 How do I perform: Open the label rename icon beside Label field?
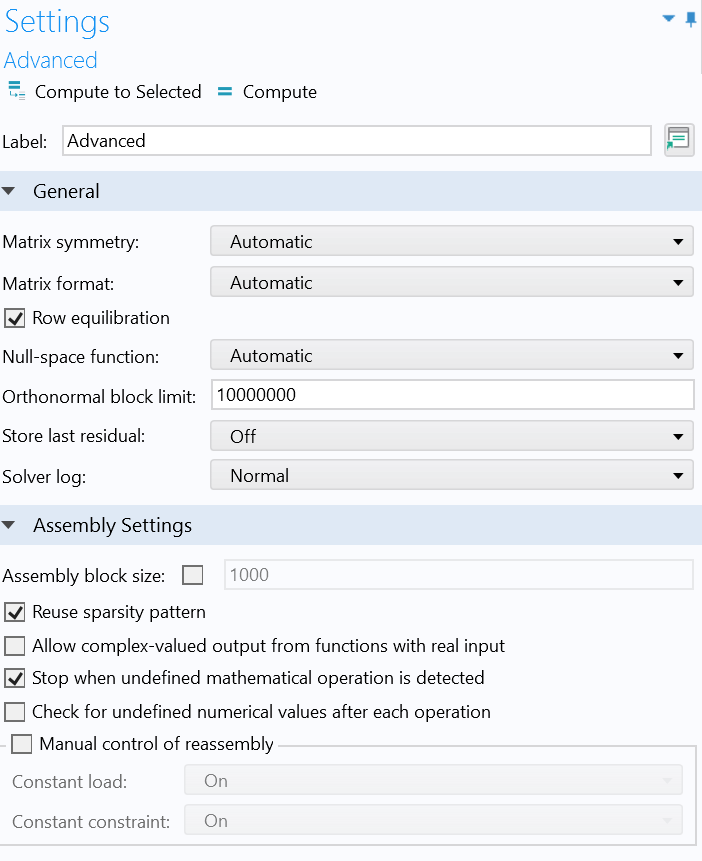click(x=678, y=140)
